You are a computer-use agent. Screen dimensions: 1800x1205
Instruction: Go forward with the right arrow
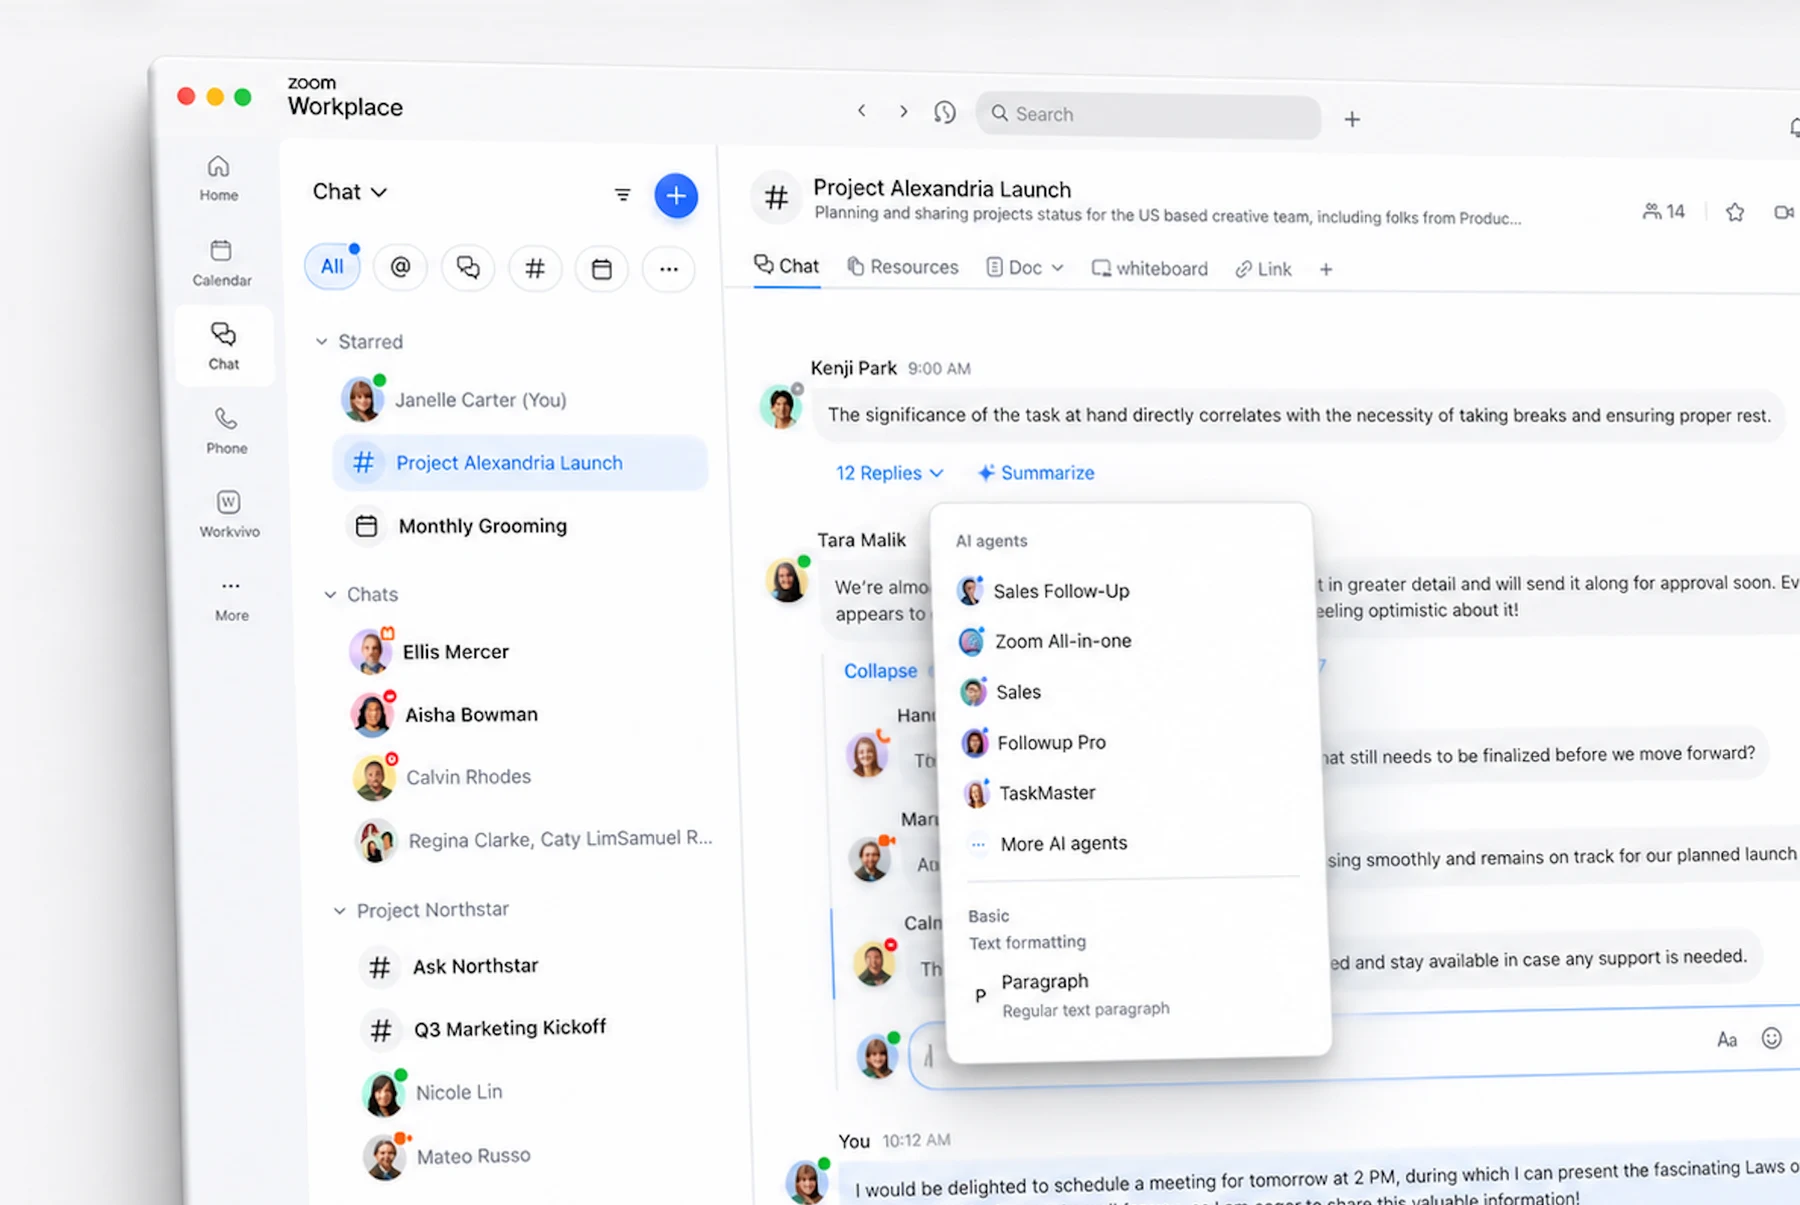pyautogui.click(x=903, y=112)
